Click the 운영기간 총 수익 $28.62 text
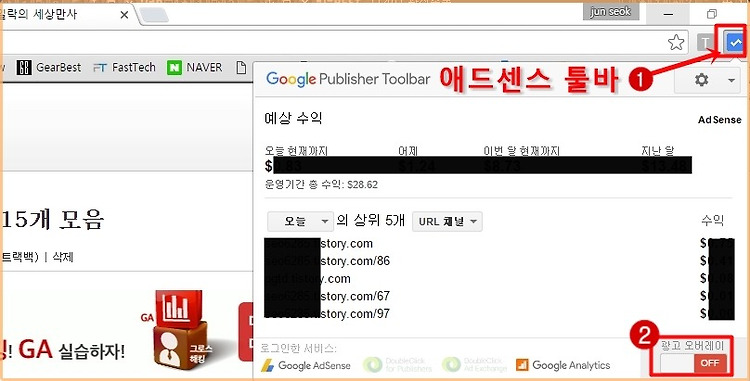Image resolution: width=750 pixels, height=381 pixels. [321, 185]
